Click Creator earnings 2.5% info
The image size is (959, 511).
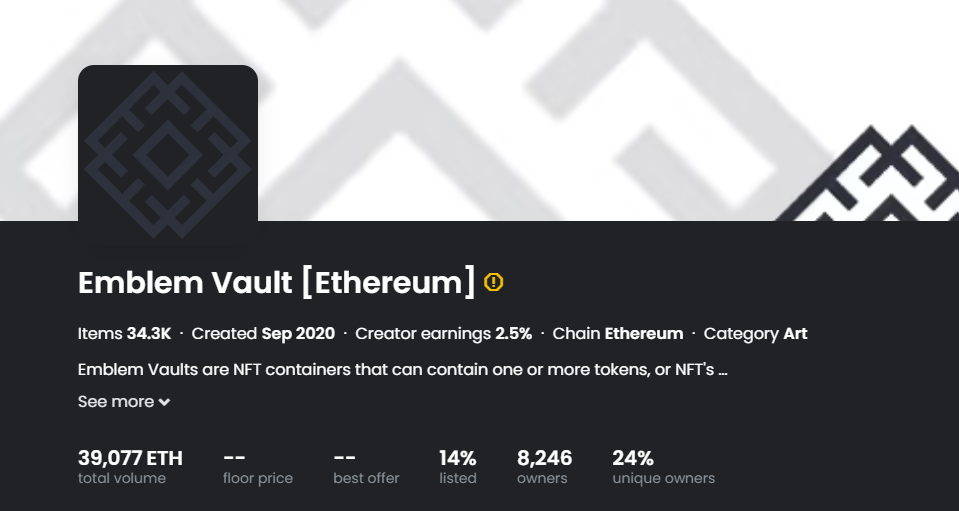[443, 334]
